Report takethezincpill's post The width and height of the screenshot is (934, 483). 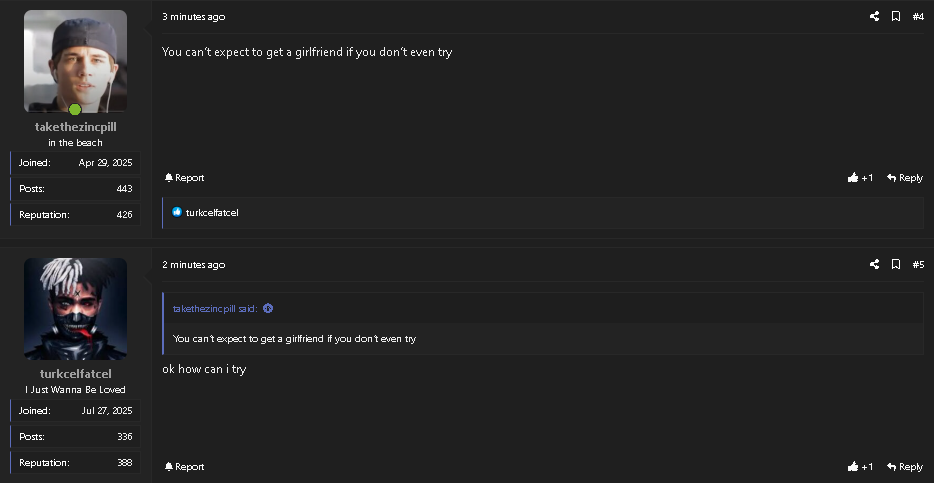184,177
